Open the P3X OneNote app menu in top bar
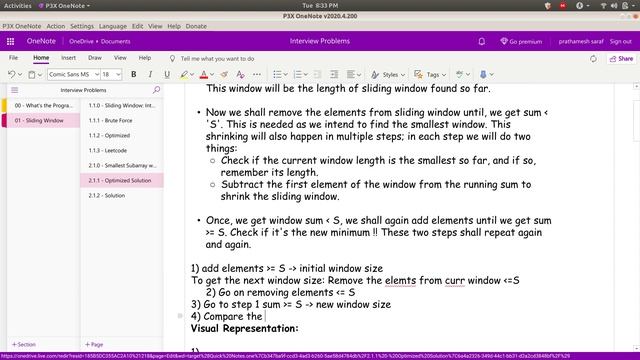The height and width of the screenshot is (360, 640). [x=64, y=6]
